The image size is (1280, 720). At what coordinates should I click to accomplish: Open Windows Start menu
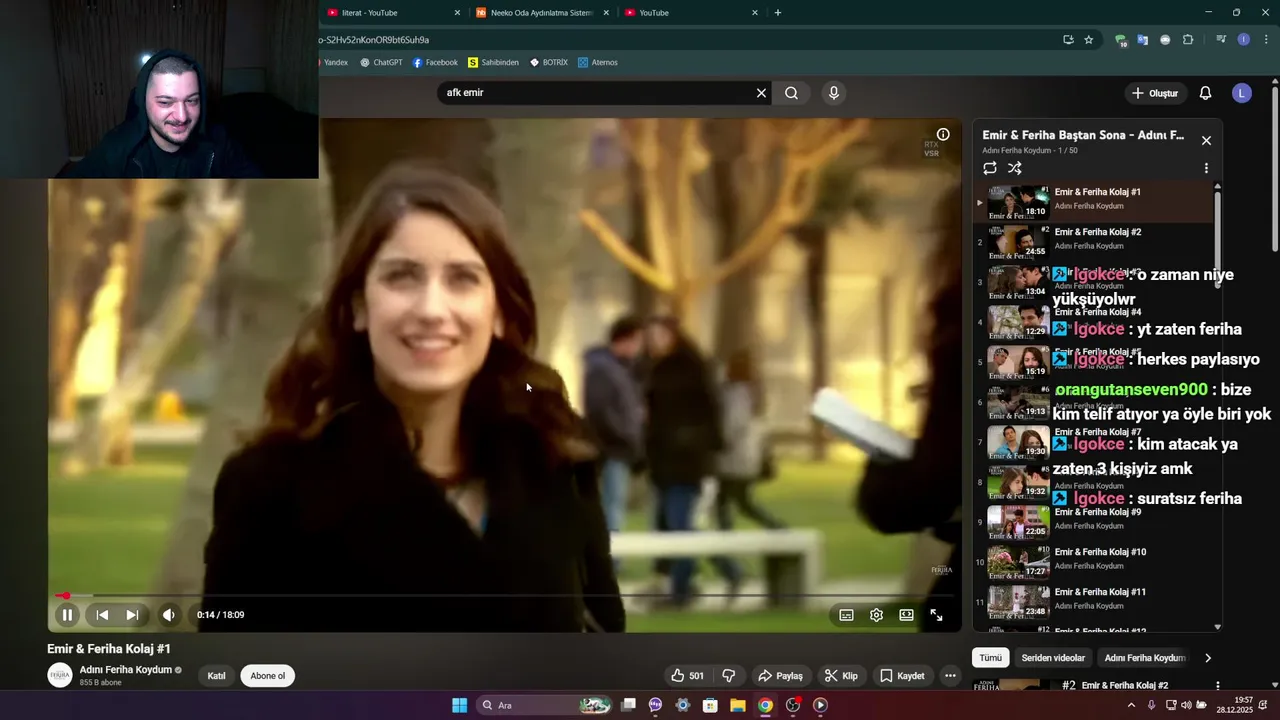pyautogui.click(x=459, y=705)
